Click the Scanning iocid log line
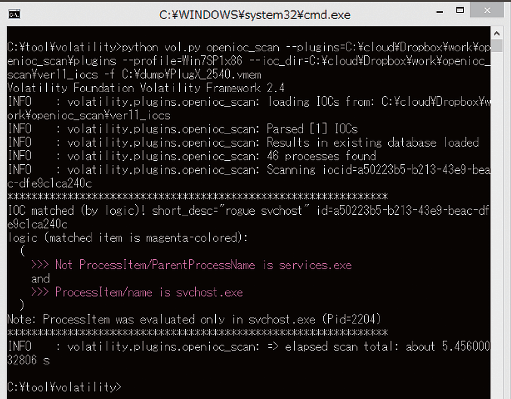 249,177
